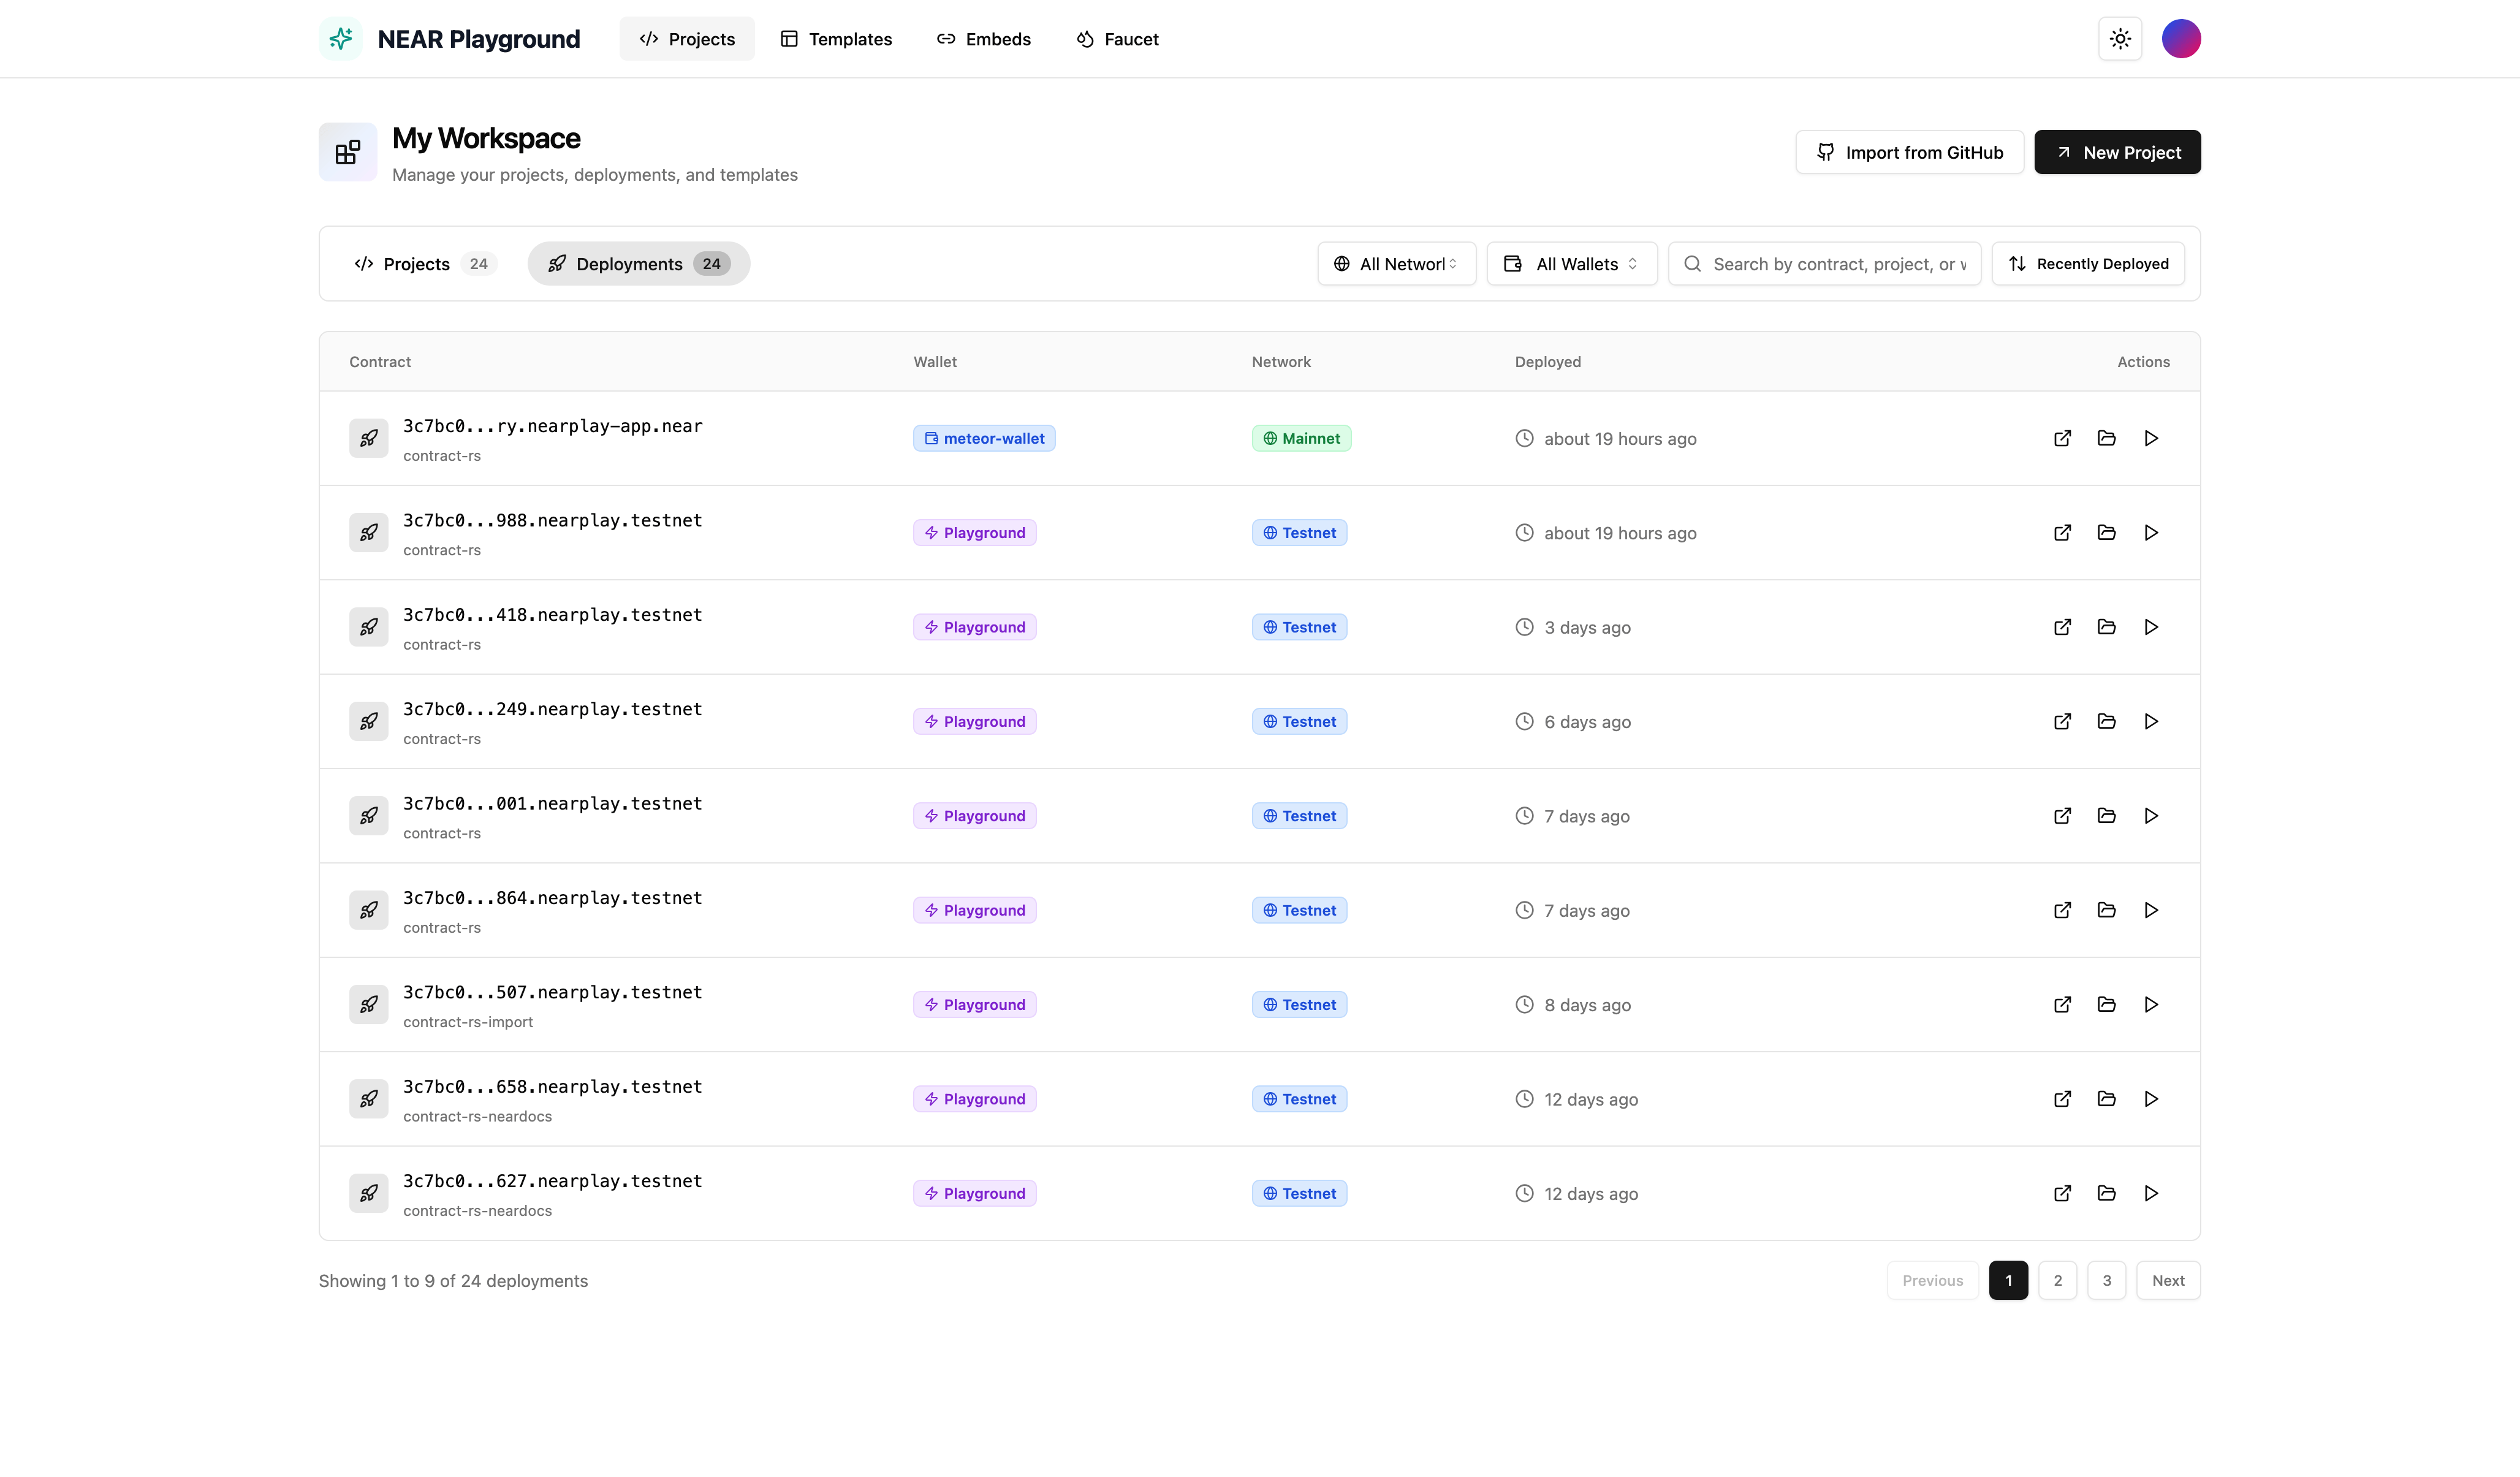Open the Faucet nav item
The width and height of the screenshot is (2520, 1477).
[1117, 39]
